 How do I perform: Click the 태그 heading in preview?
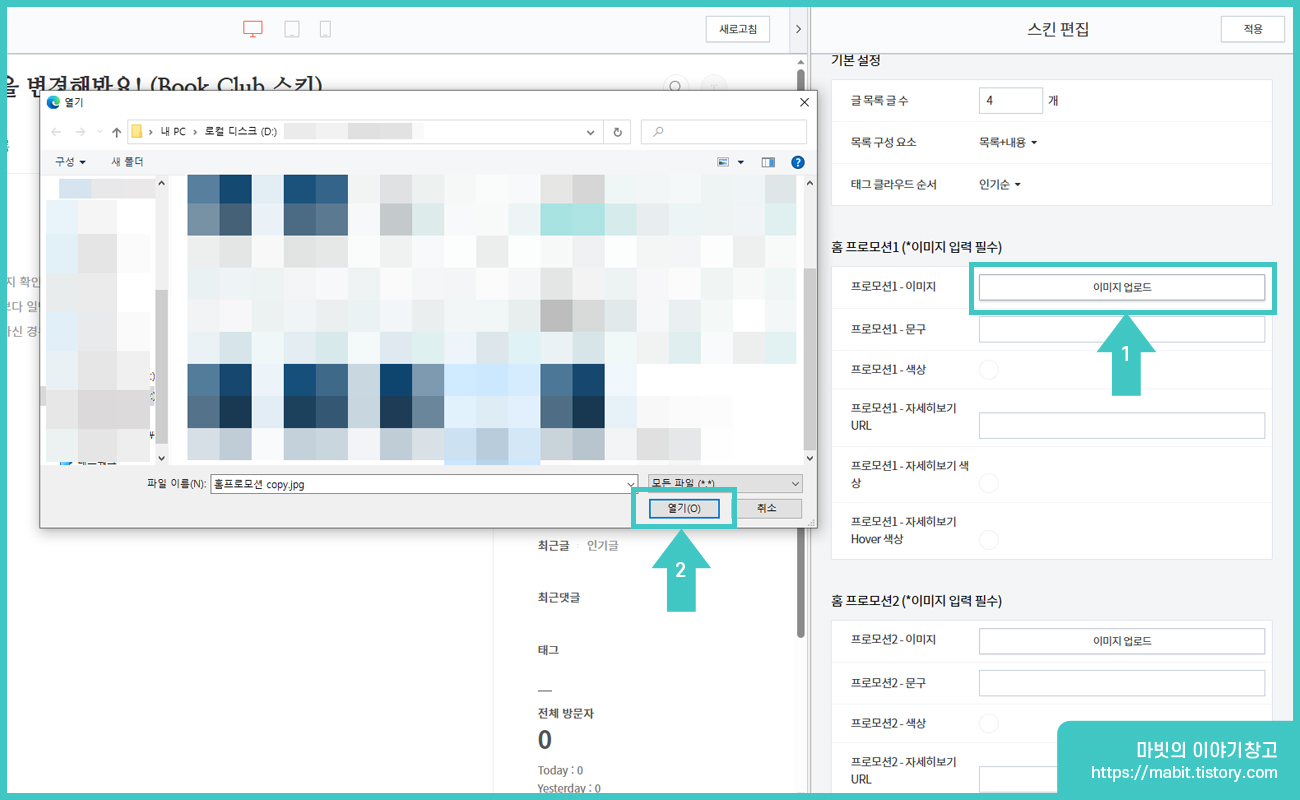tap(548, 650)
